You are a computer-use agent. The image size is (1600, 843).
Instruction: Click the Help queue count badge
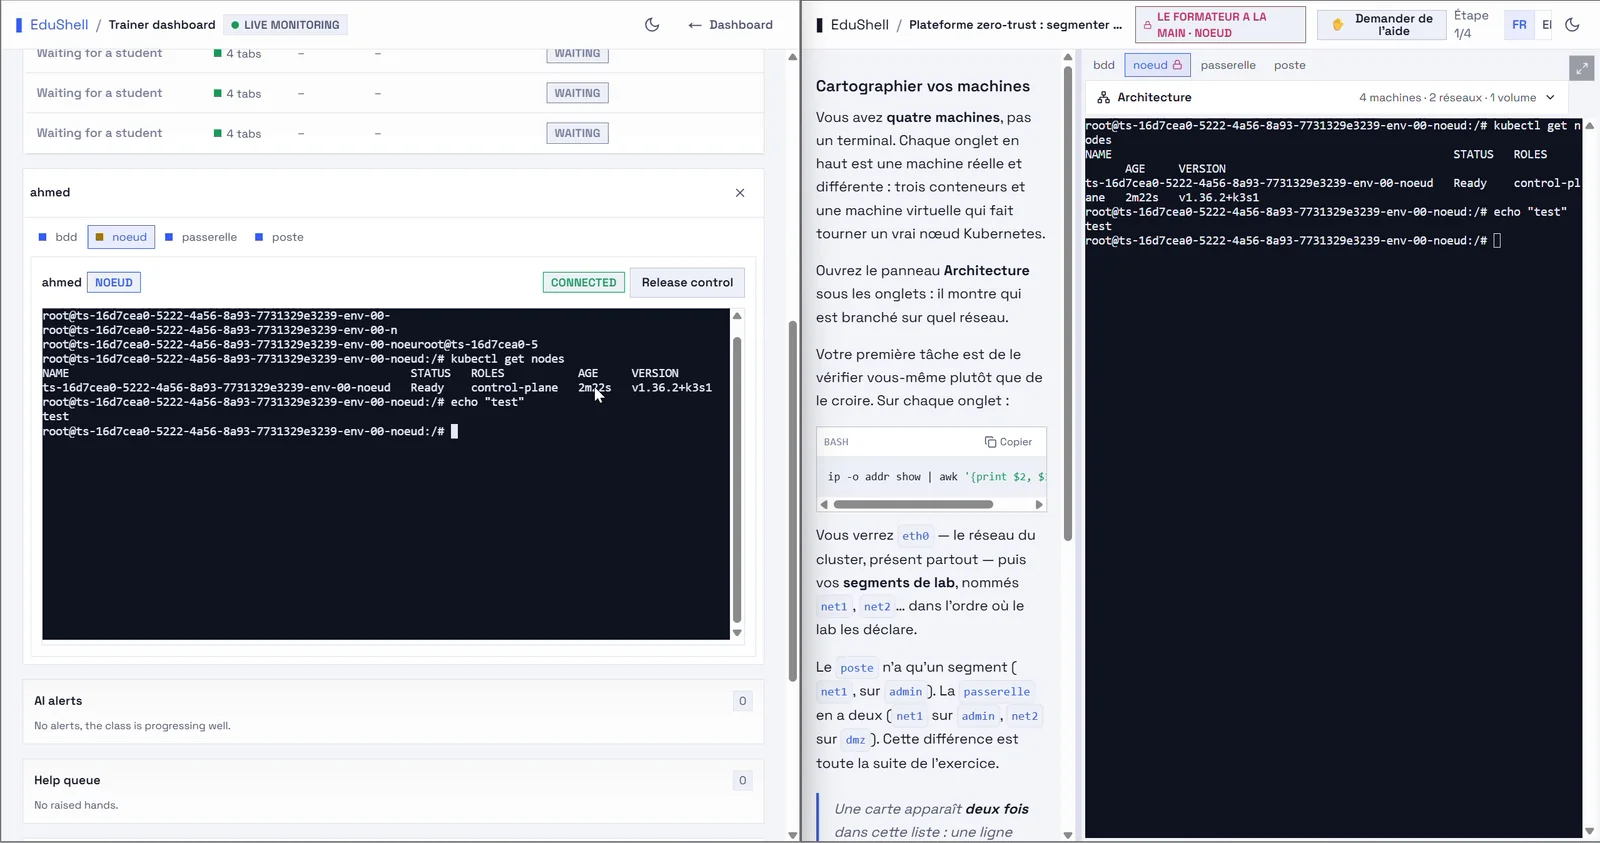(x=742, y=781)
